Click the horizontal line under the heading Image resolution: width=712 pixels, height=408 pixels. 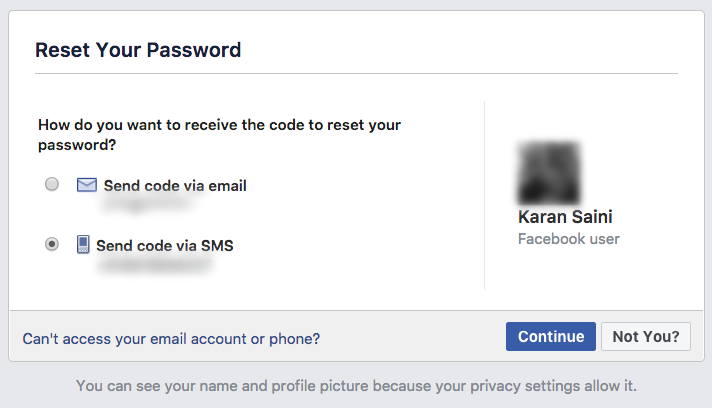pos(356,73)
